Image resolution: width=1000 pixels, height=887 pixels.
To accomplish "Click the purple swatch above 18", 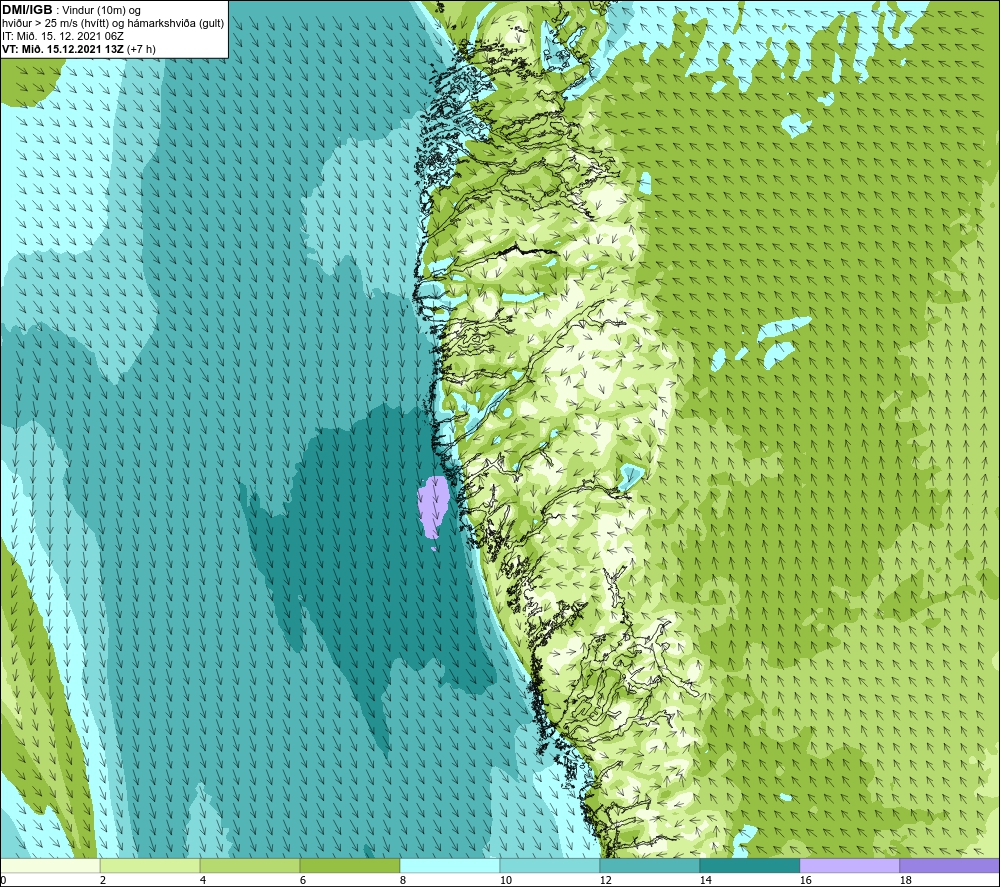I will pyautogui.click(x=950, y=865).
